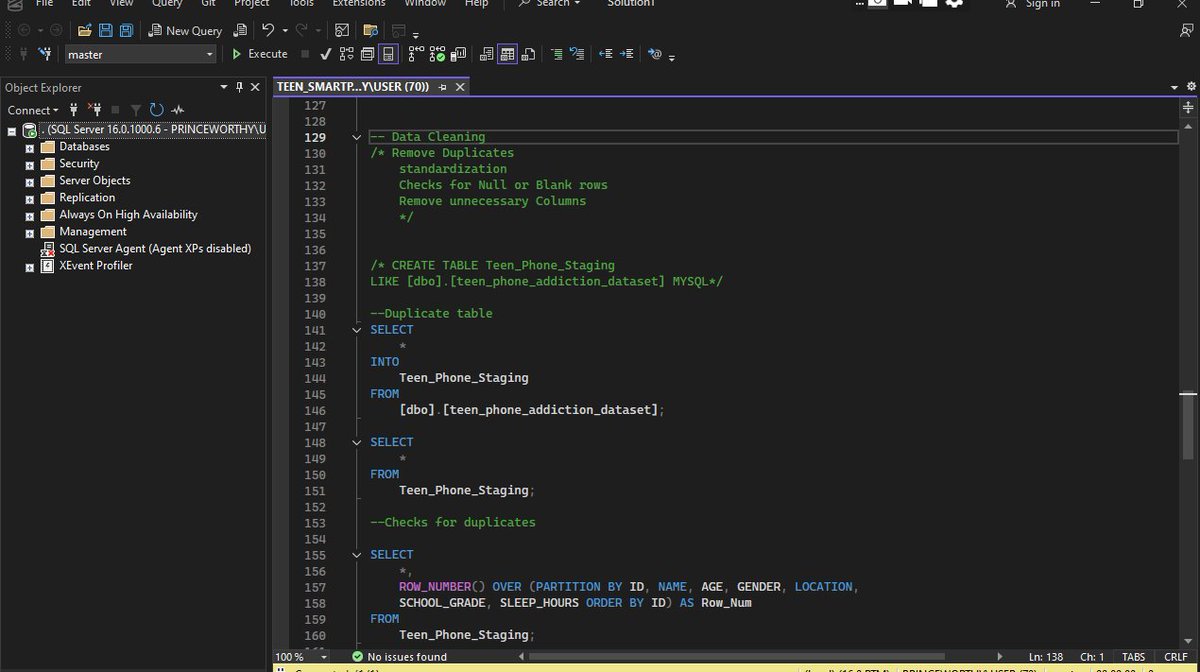The image size is (1200, 672).
Task: Open the Extensions menu
Action: 358,4
